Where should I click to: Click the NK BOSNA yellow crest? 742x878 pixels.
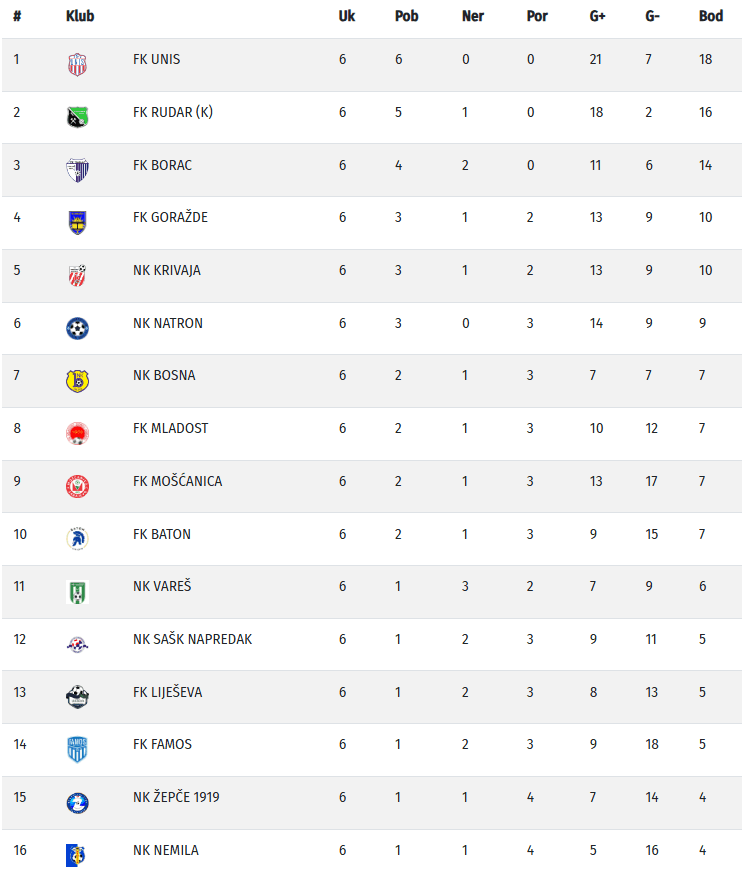[x=77, y=381]
